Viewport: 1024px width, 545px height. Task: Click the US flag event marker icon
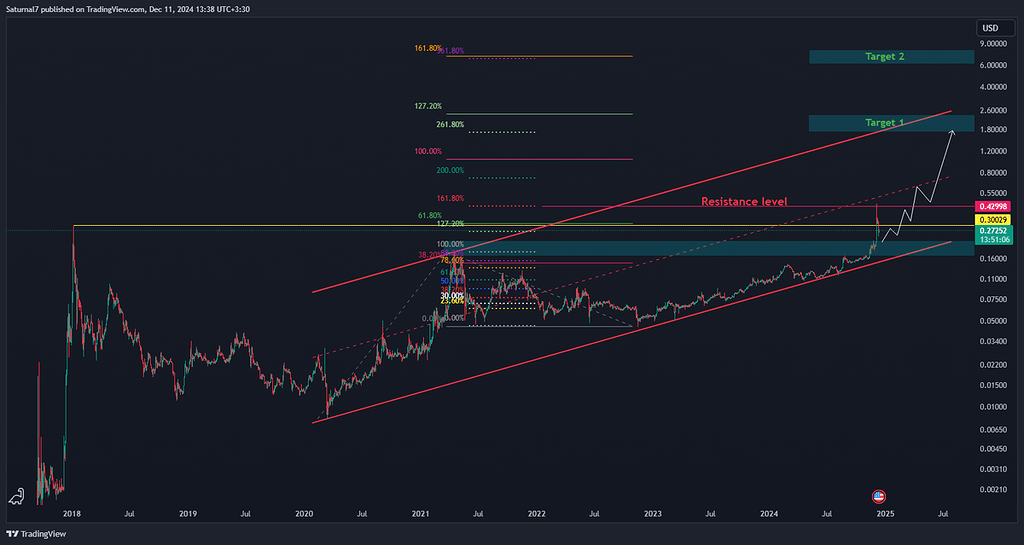[879, 496]
